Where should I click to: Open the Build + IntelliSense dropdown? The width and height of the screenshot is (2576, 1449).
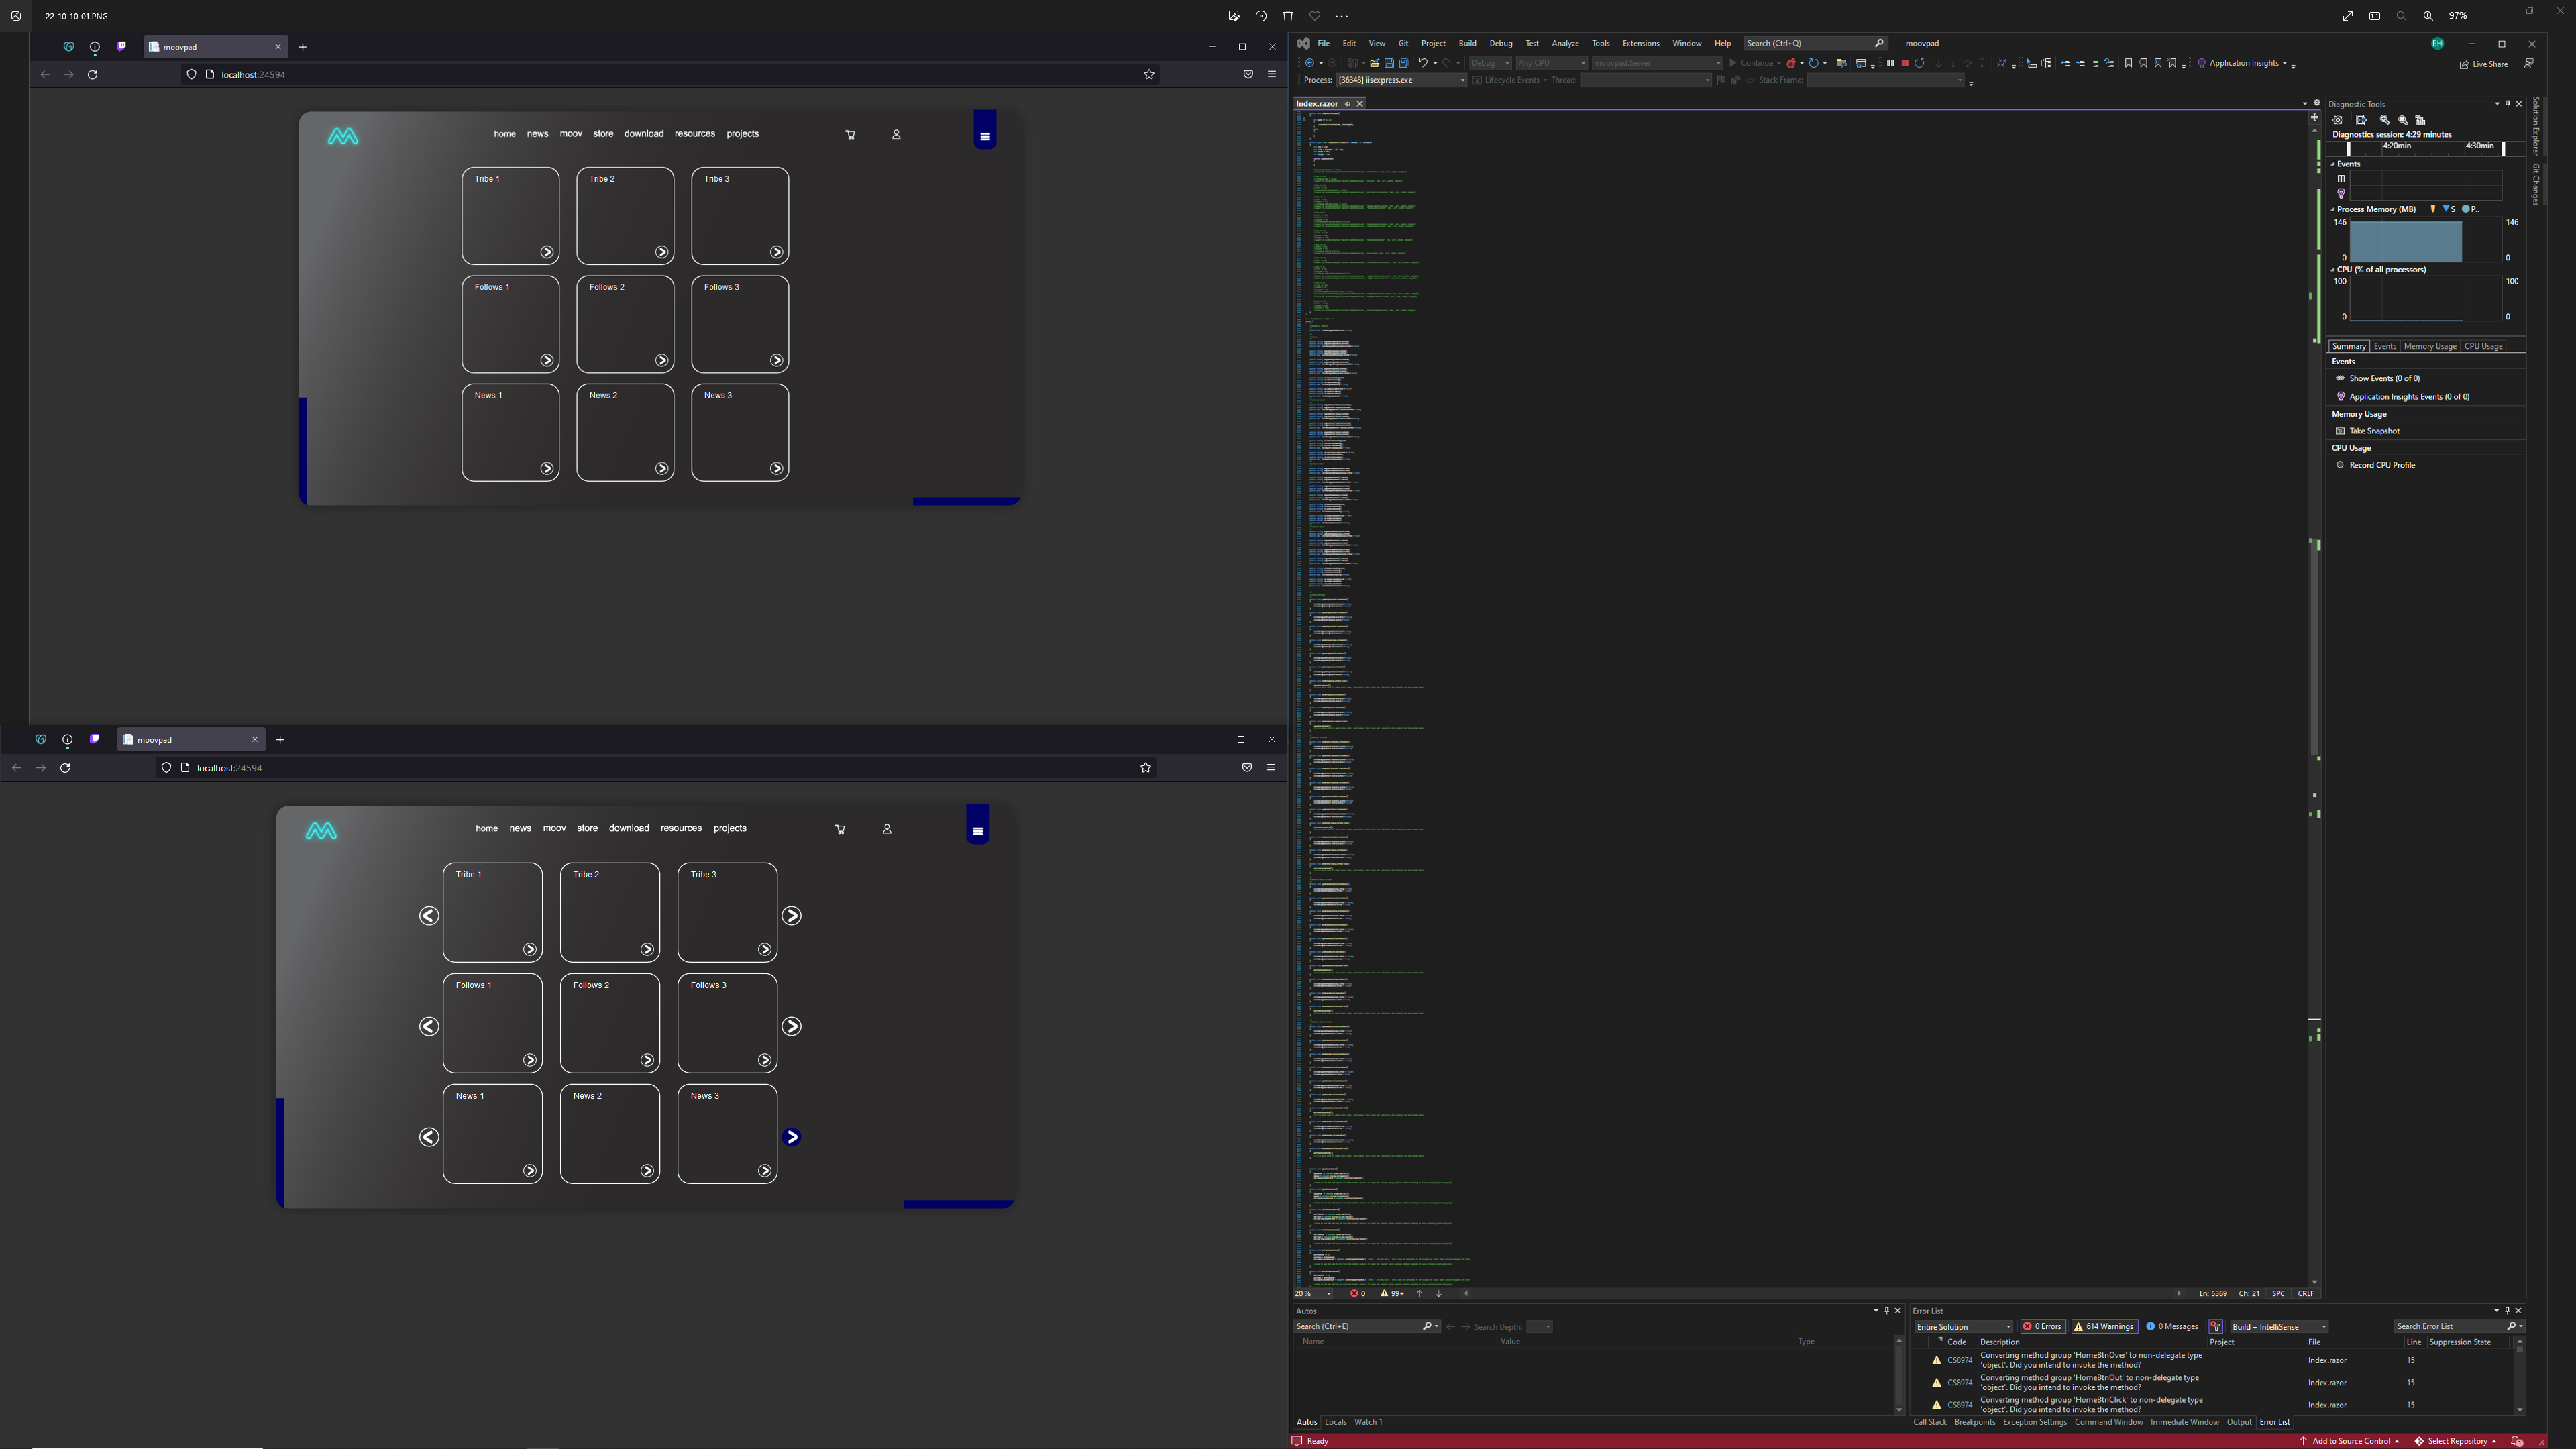(x=2279, y=1326)
